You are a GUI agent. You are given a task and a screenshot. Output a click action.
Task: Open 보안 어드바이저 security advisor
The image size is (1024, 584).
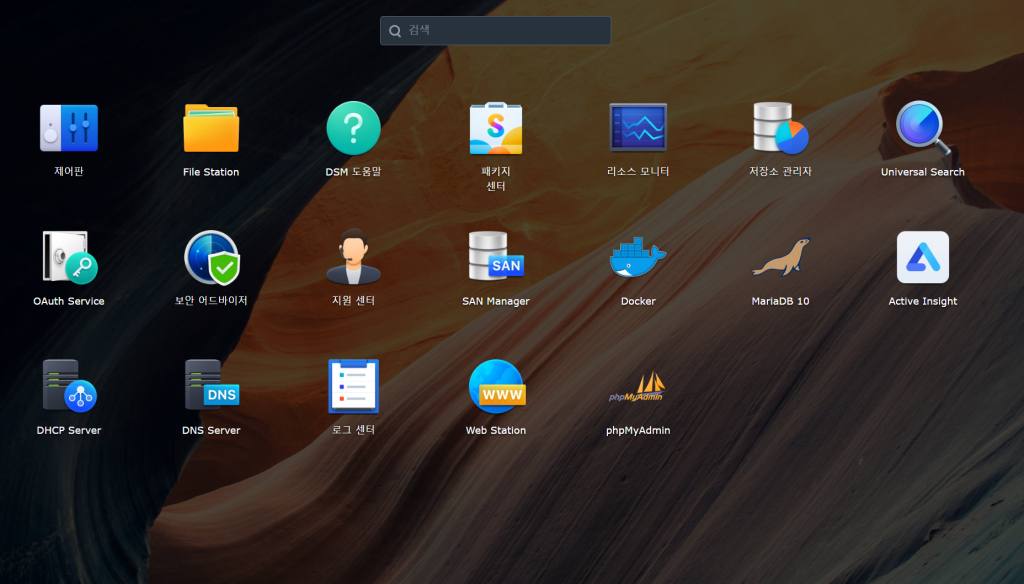pos(211,258)
